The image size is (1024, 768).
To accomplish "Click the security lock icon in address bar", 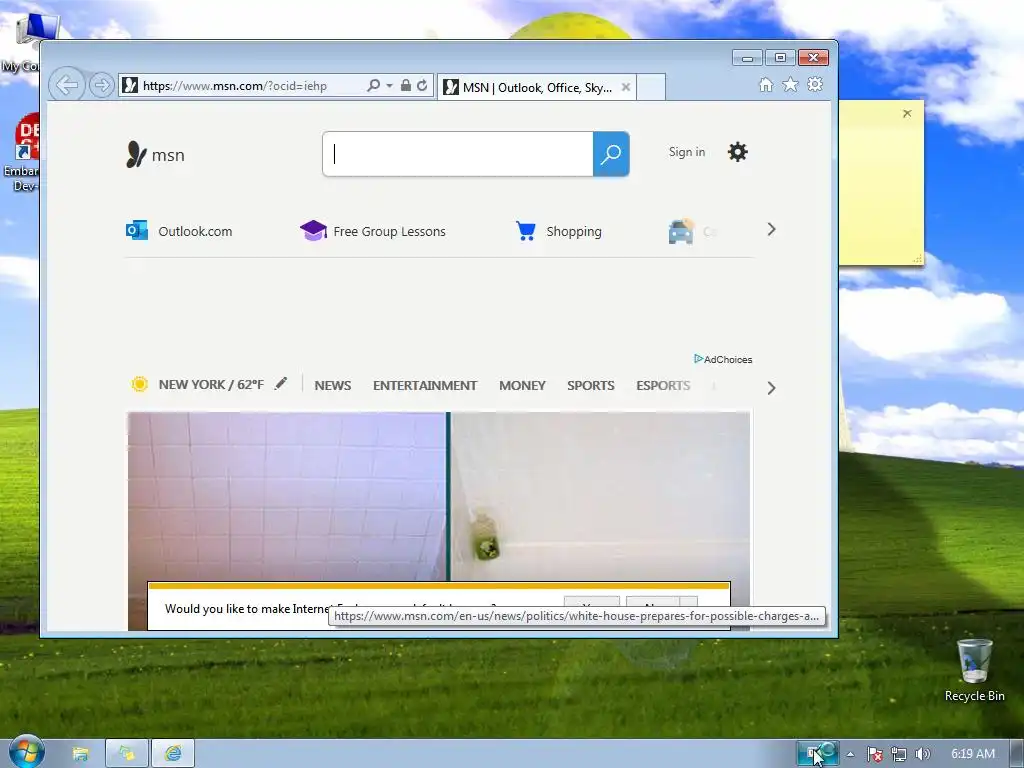I will 406,86.
